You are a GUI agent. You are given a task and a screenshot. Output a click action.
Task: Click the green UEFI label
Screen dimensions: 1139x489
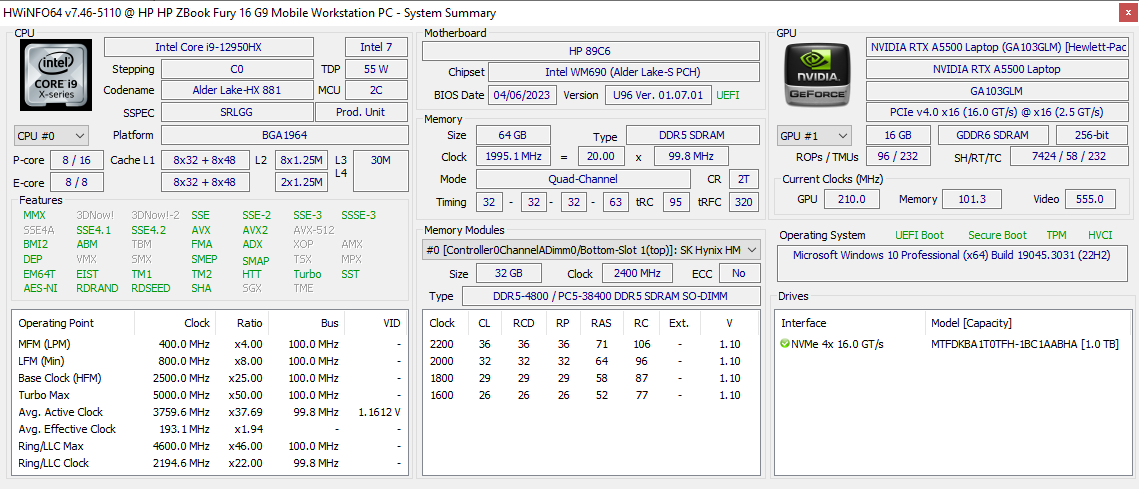[728, 95]
